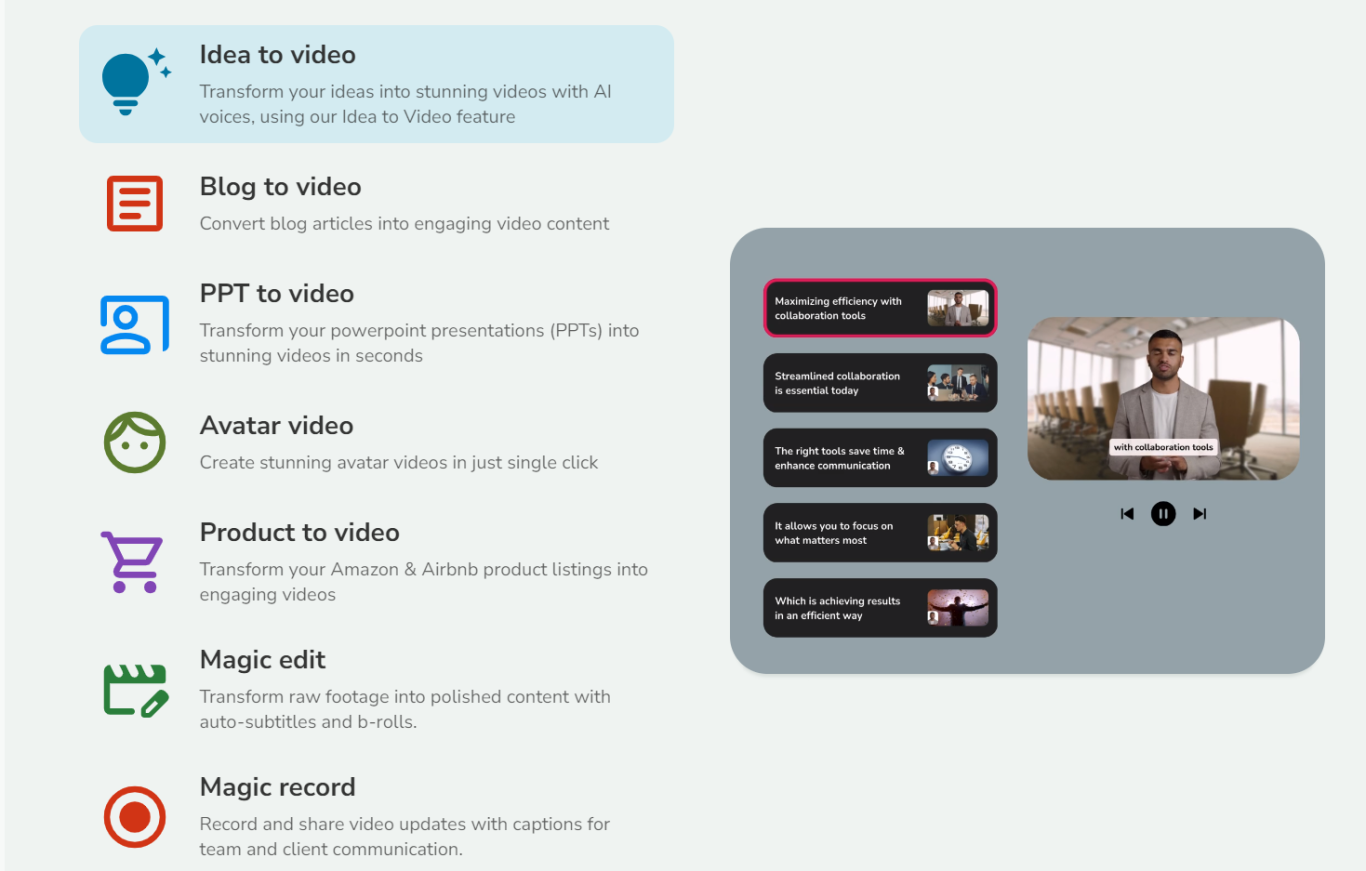This screenshot has width=1366, height=871.
Task: Skip to the next scene
Action: [1199, 513]
